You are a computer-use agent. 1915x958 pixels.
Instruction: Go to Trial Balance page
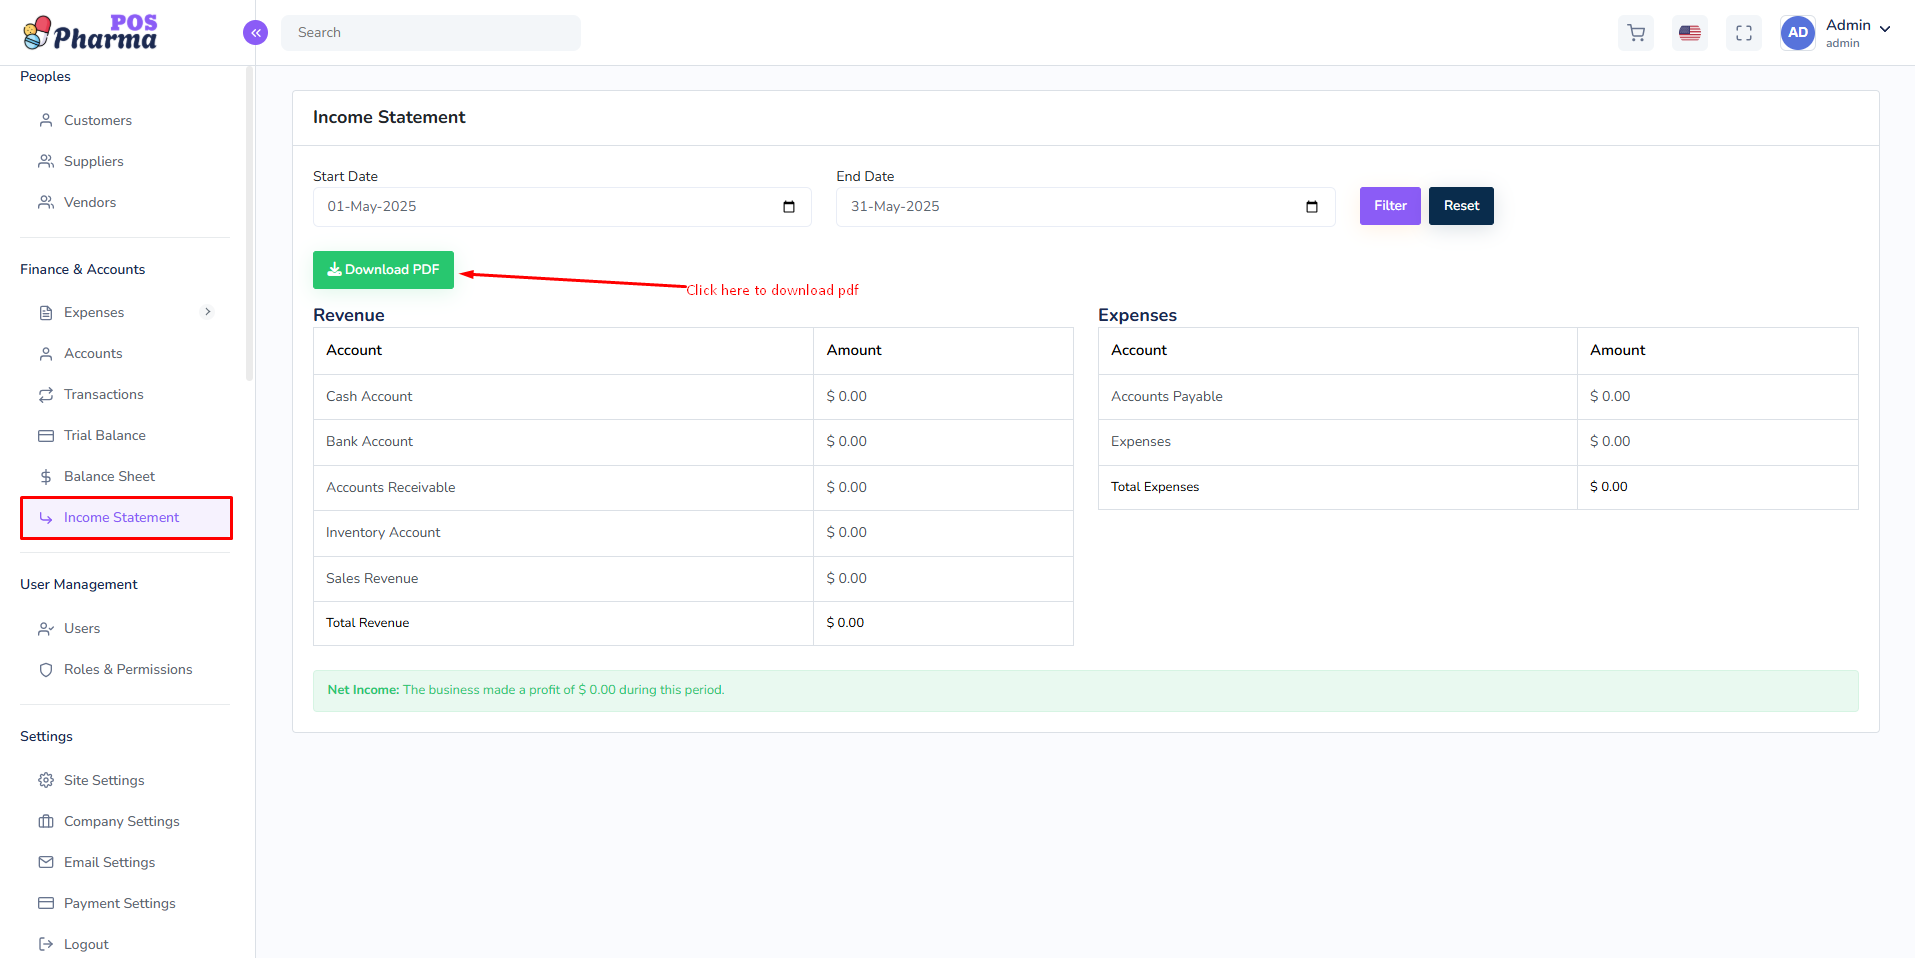tap(104, 435)
